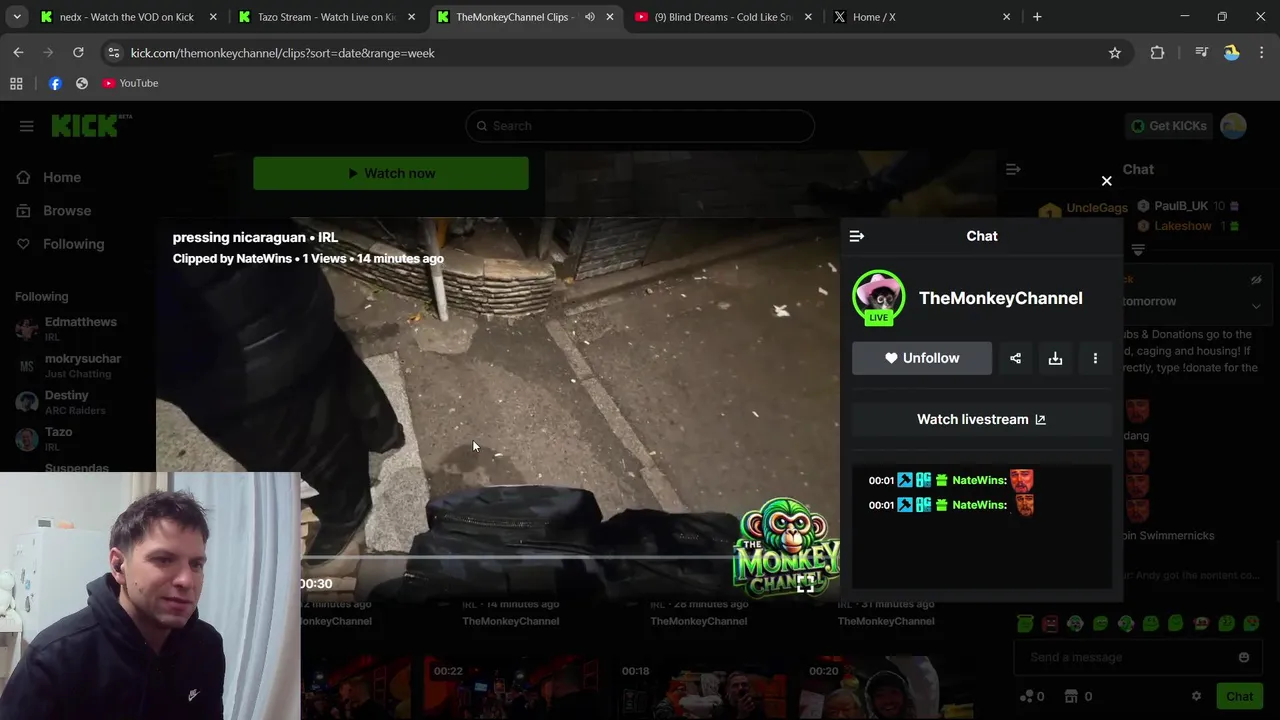Reload the page
1280x720 pixels.
(78, 53)
